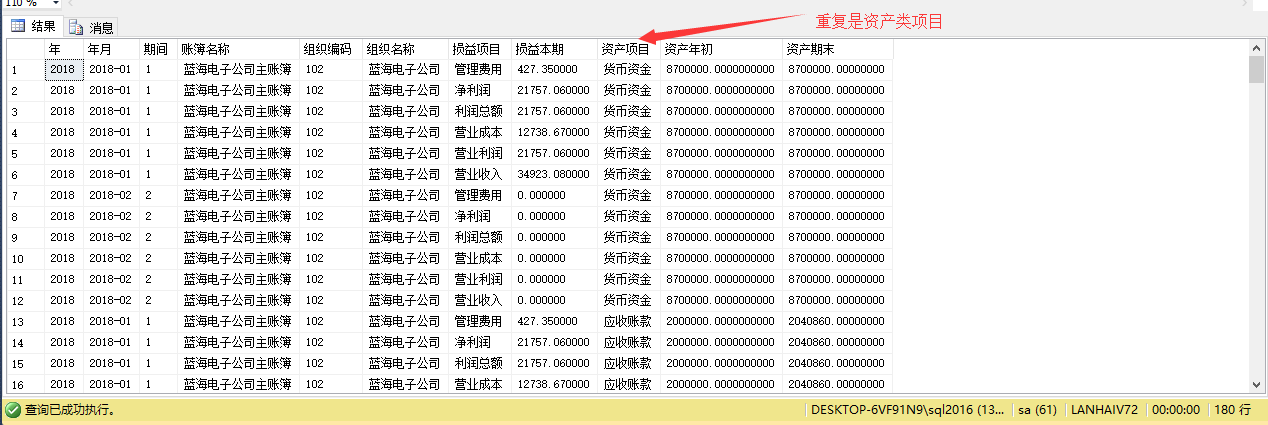Screen dimensions: 1268x425
Task: Select the 资产项目 column header
Action: tap(630, 48)
